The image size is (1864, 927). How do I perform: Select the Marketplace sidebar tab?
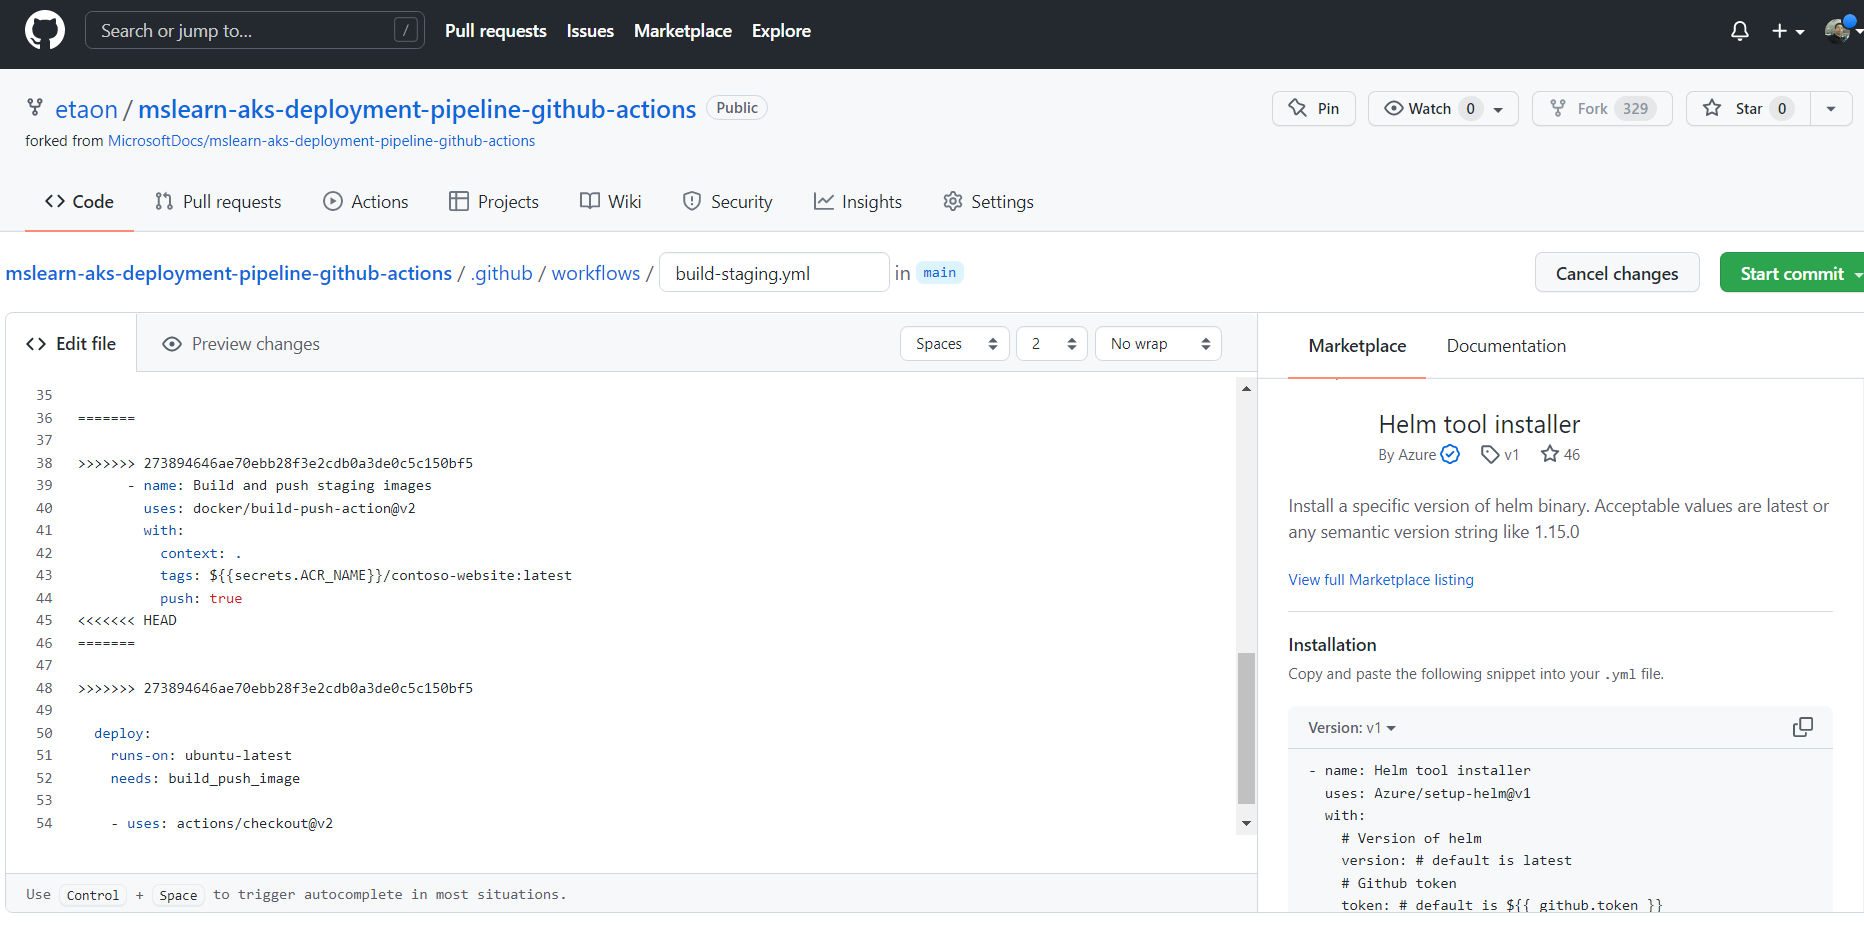[1357, 346]
